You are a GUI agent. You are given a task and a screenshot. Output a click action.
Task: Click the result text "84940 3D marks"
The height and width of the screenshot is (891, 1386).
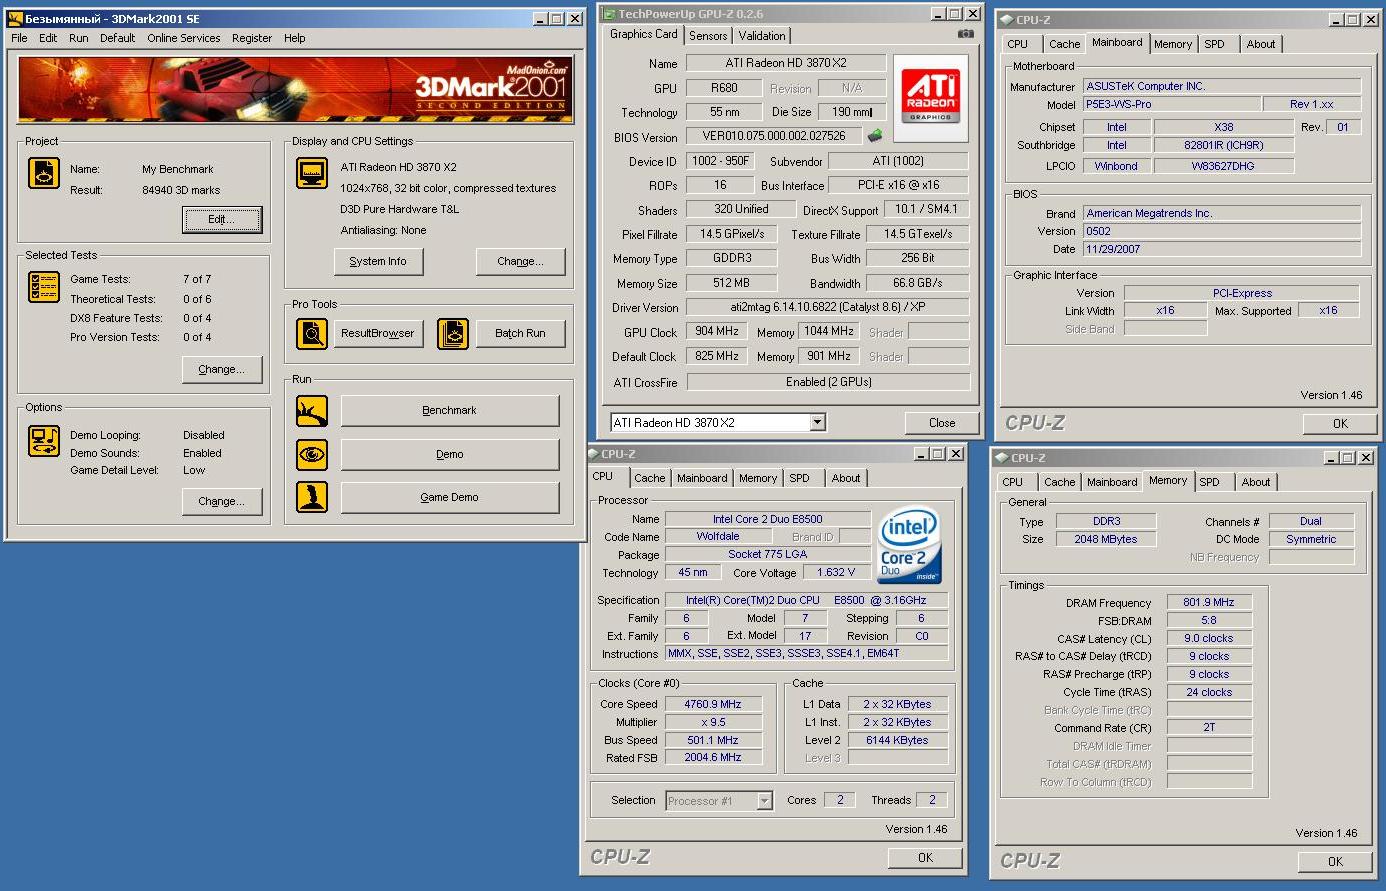181,190
